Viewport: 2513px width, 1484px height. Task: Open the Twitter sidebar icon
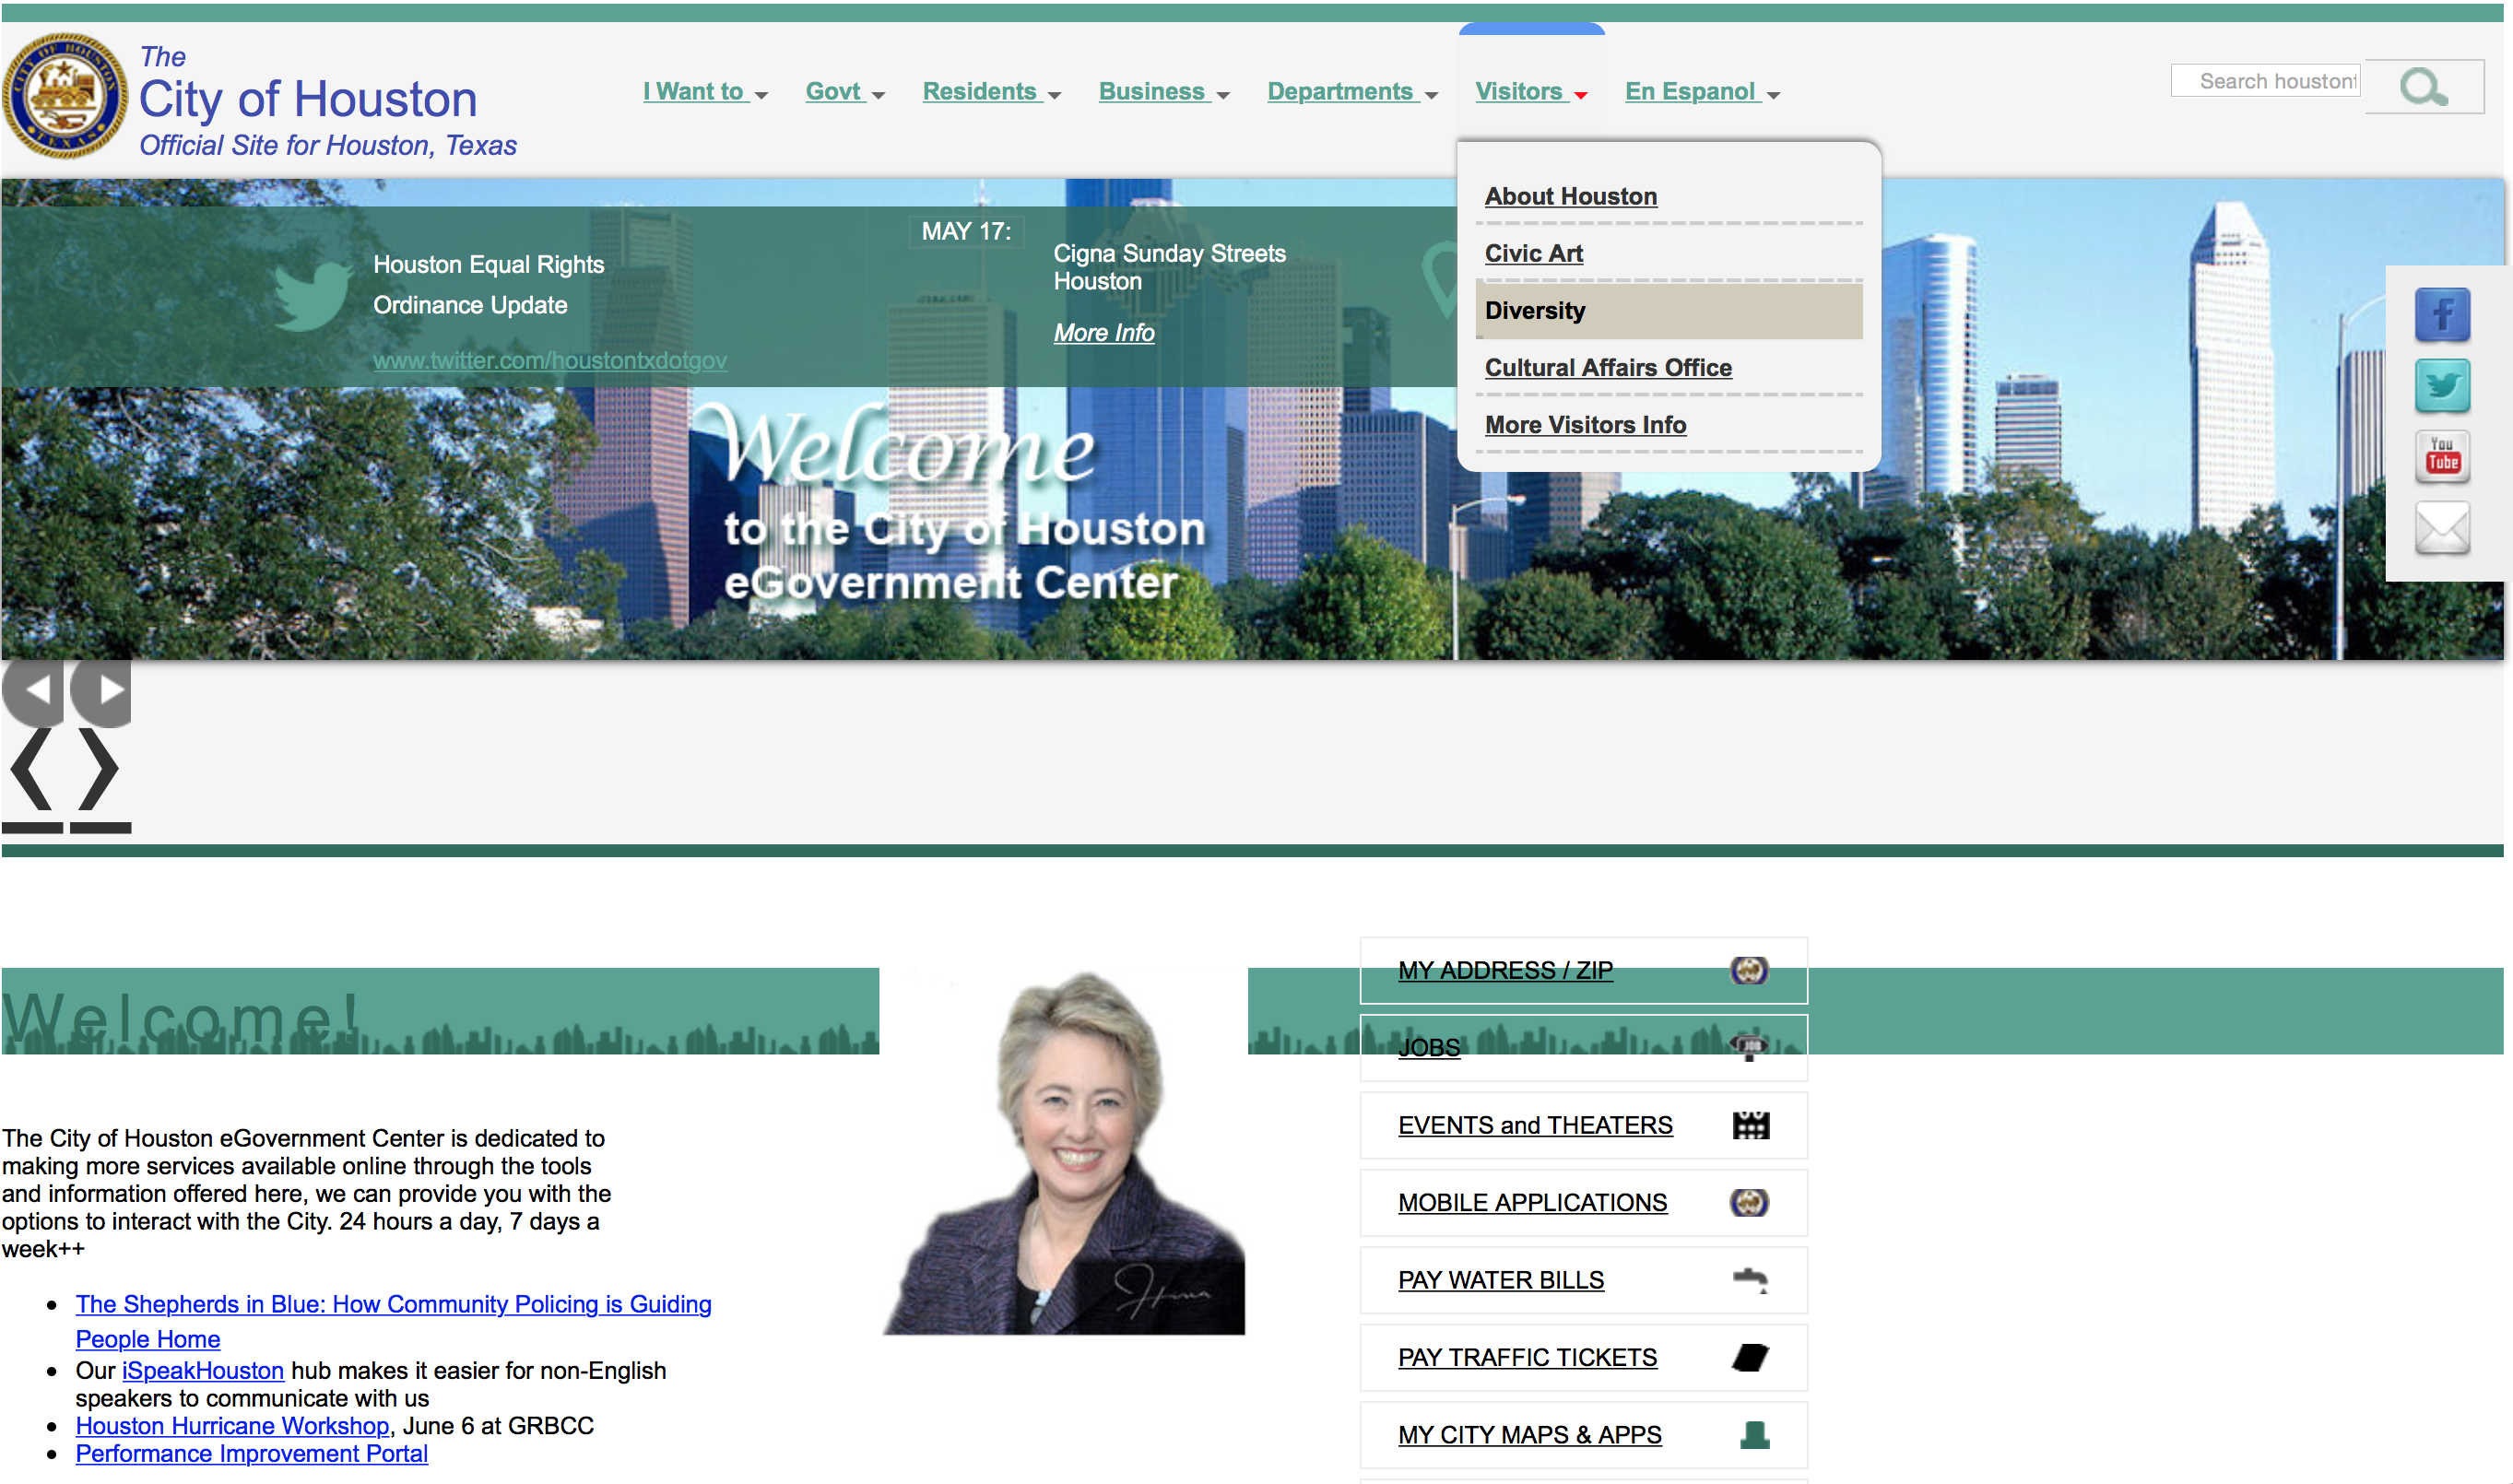[2441, 386]
